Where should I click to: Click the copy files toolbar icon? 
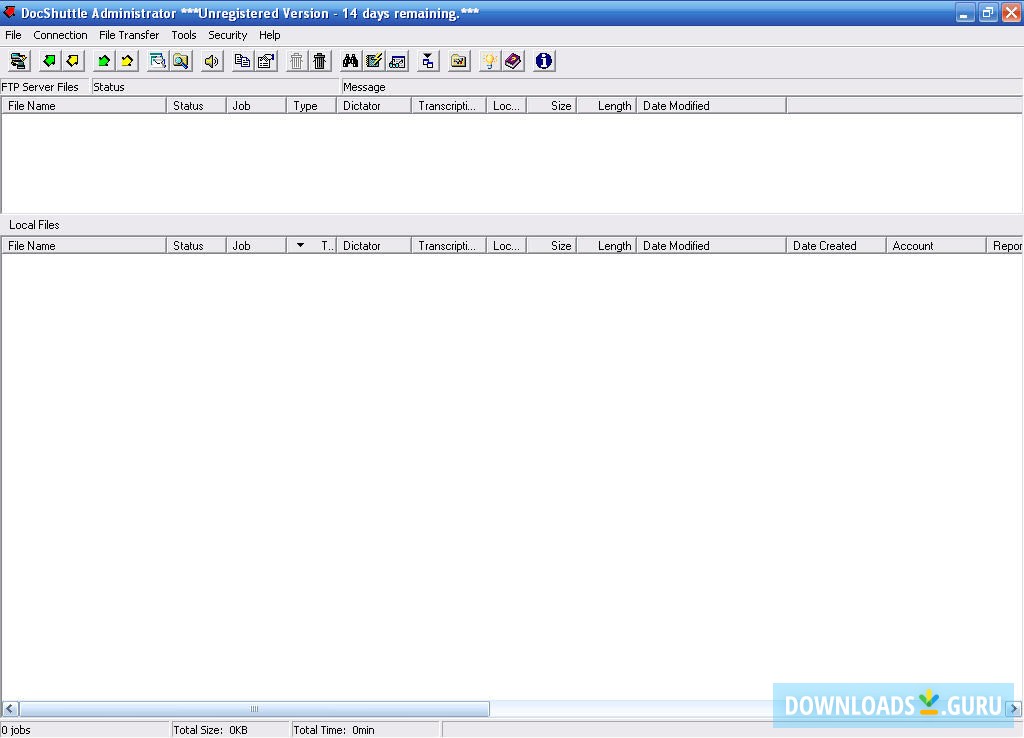242,61
